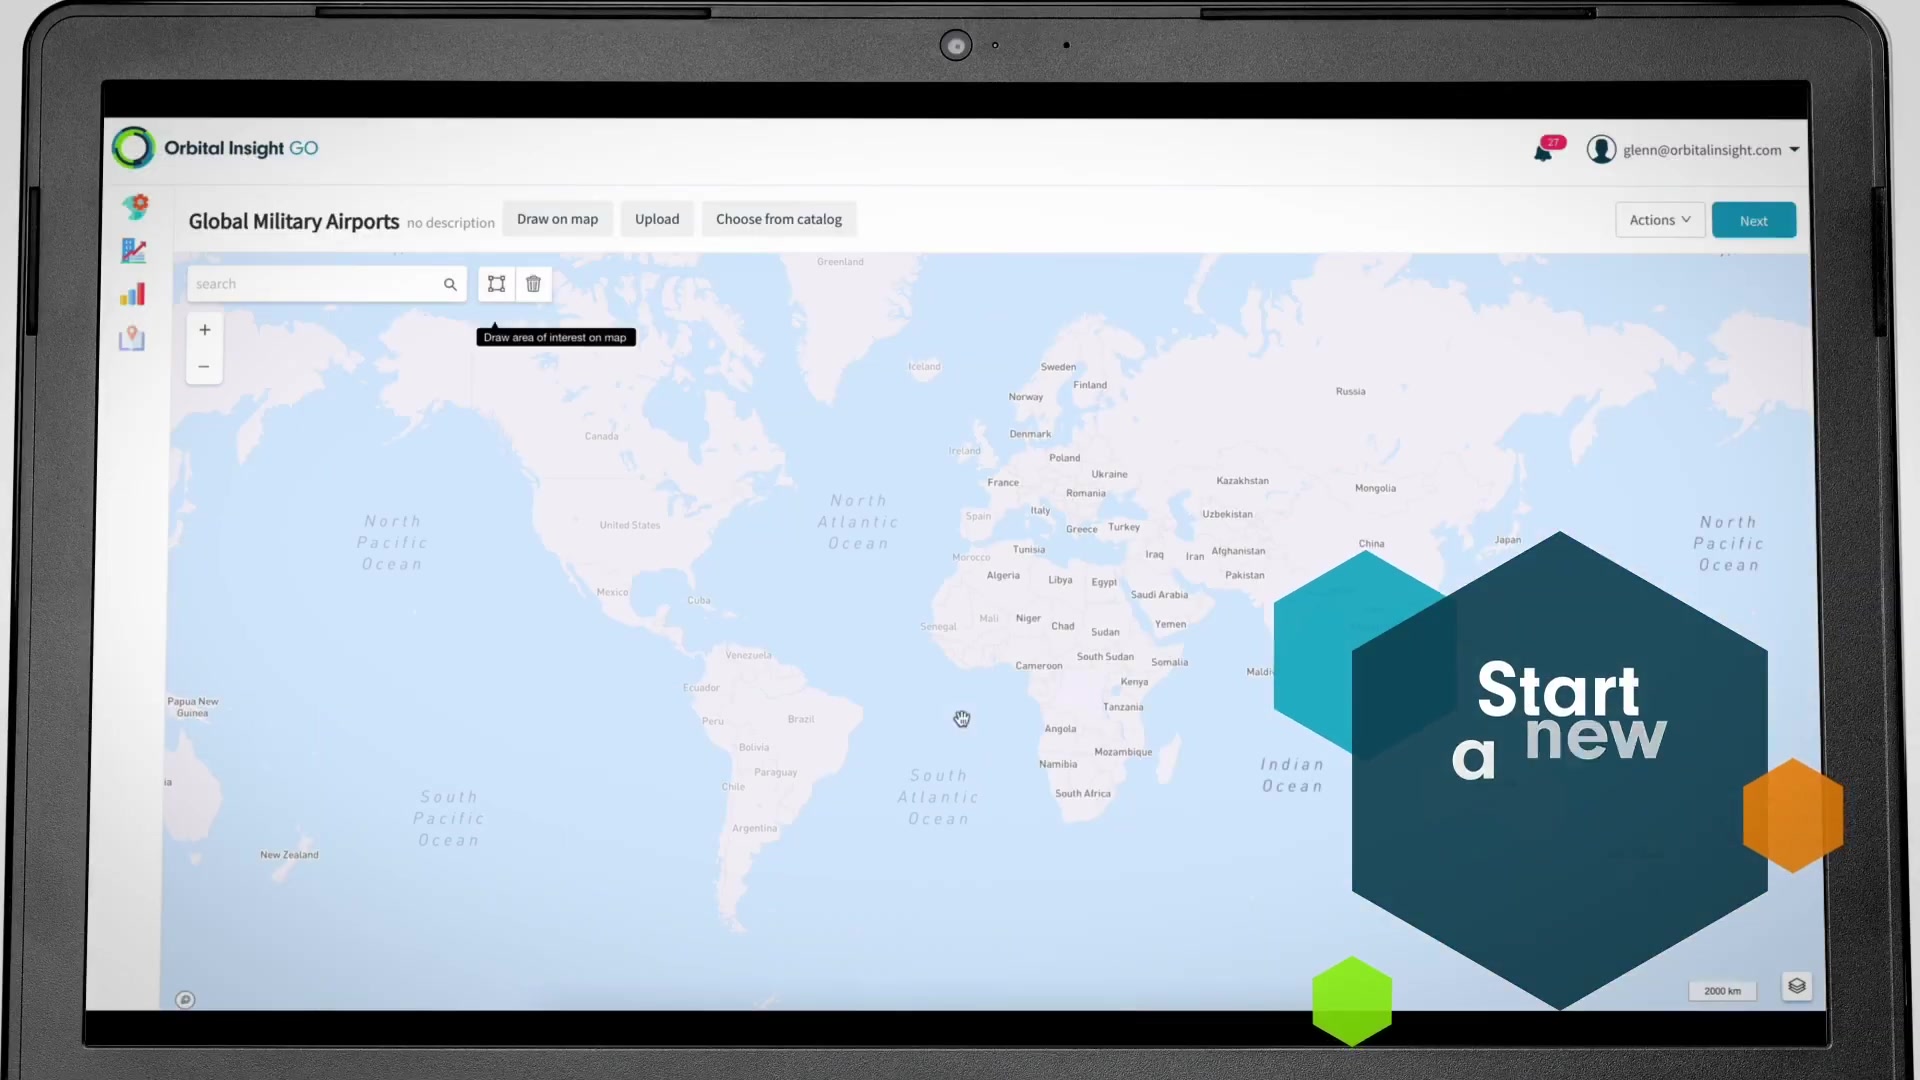Click the Choose from catalog button
The height and width of the screenshot is (1080, 1920).
[779, 219]
